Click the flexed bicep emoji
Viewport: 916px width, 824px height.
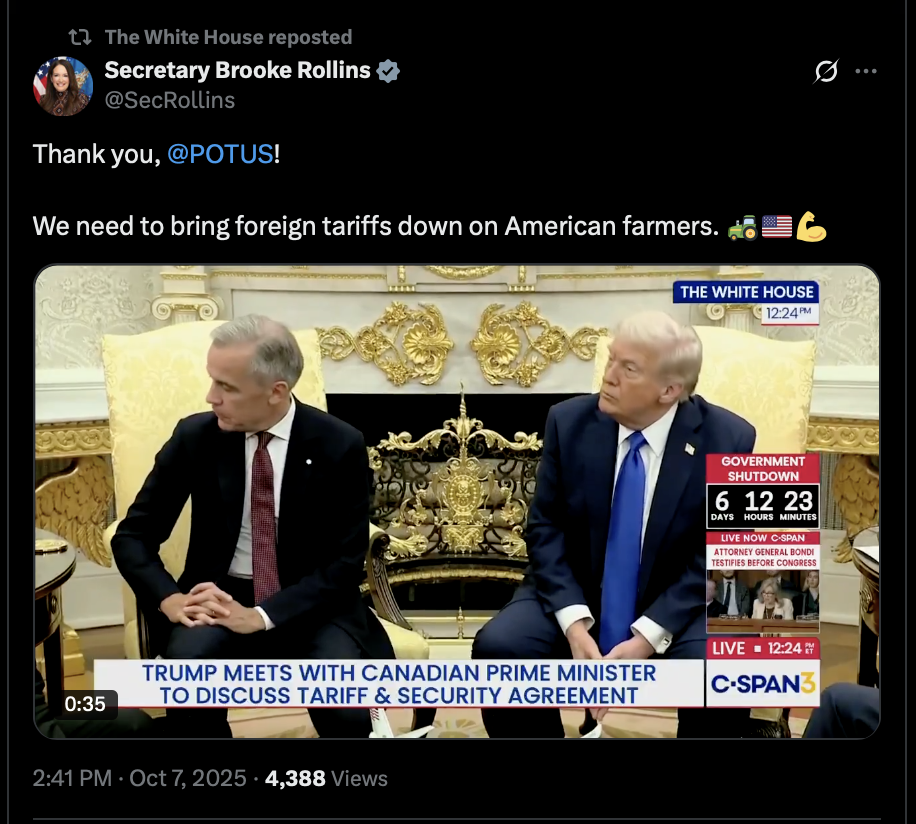click(811, 227)
